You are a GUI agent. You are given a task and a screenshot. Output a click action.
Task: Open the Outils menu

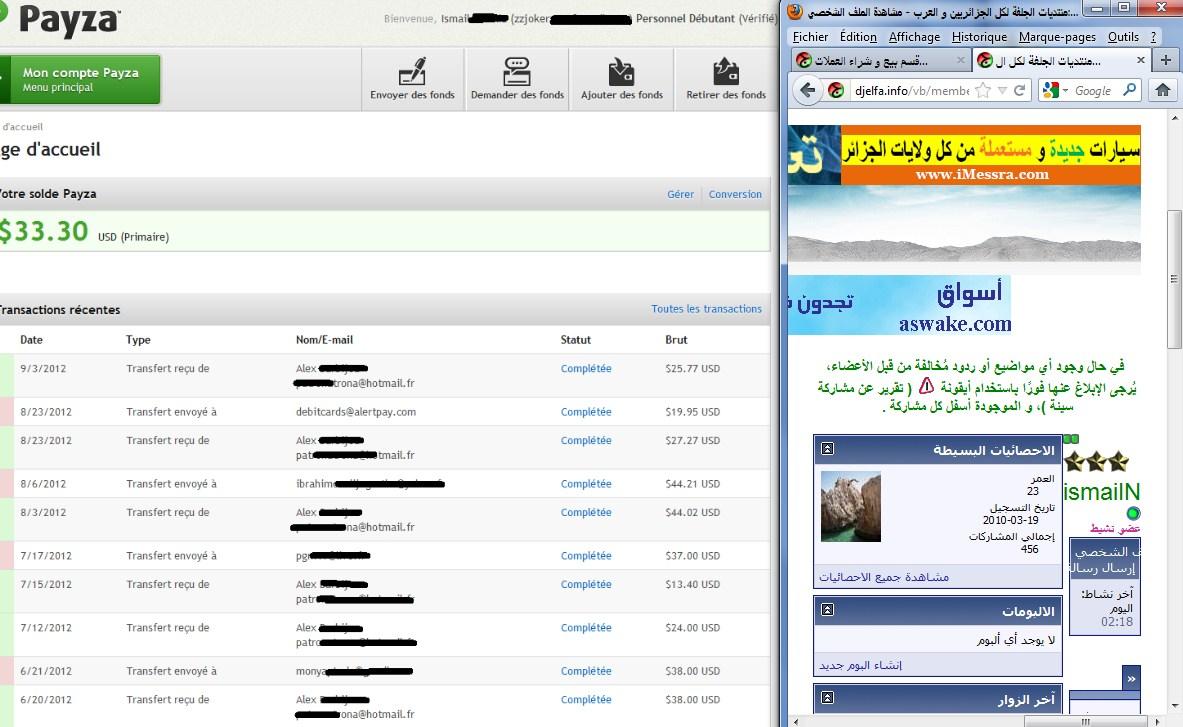click(1123, 37)
